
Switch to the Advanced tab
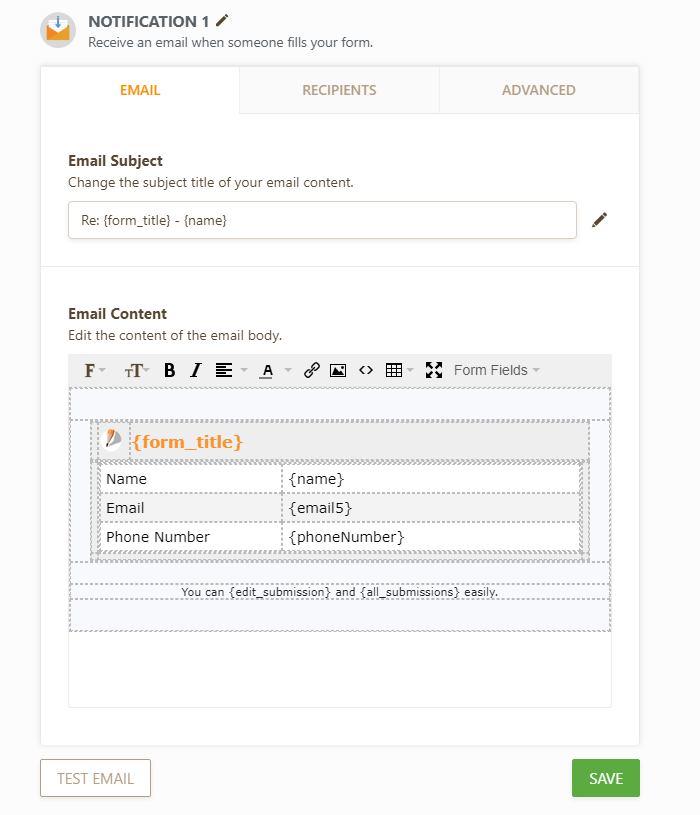[x=538, y=90]
